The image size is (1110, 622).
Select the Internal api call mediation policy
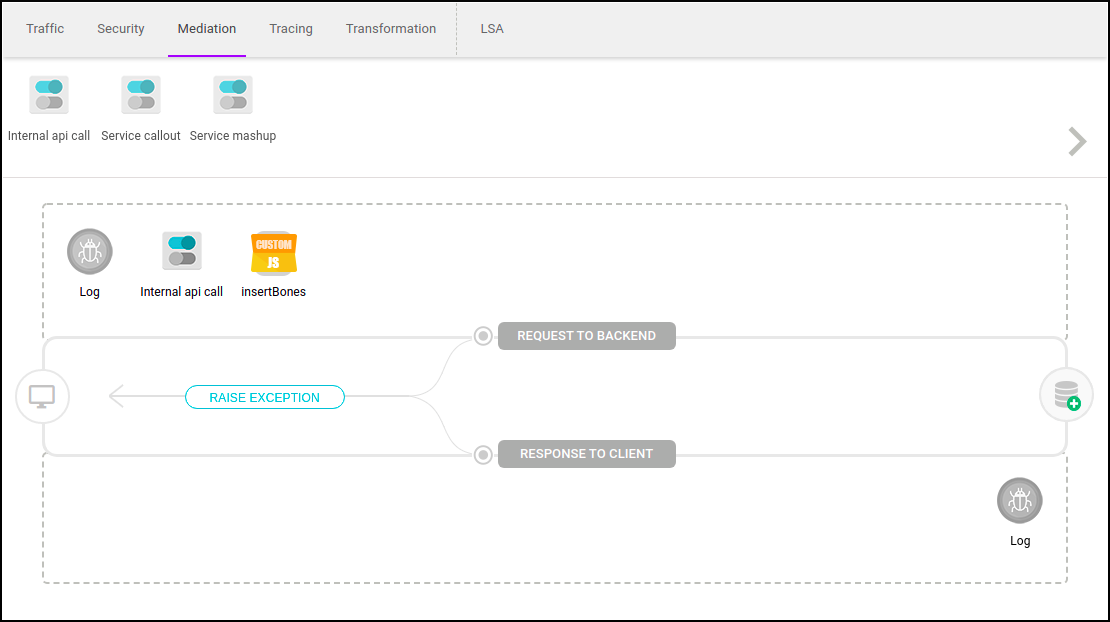48,94
